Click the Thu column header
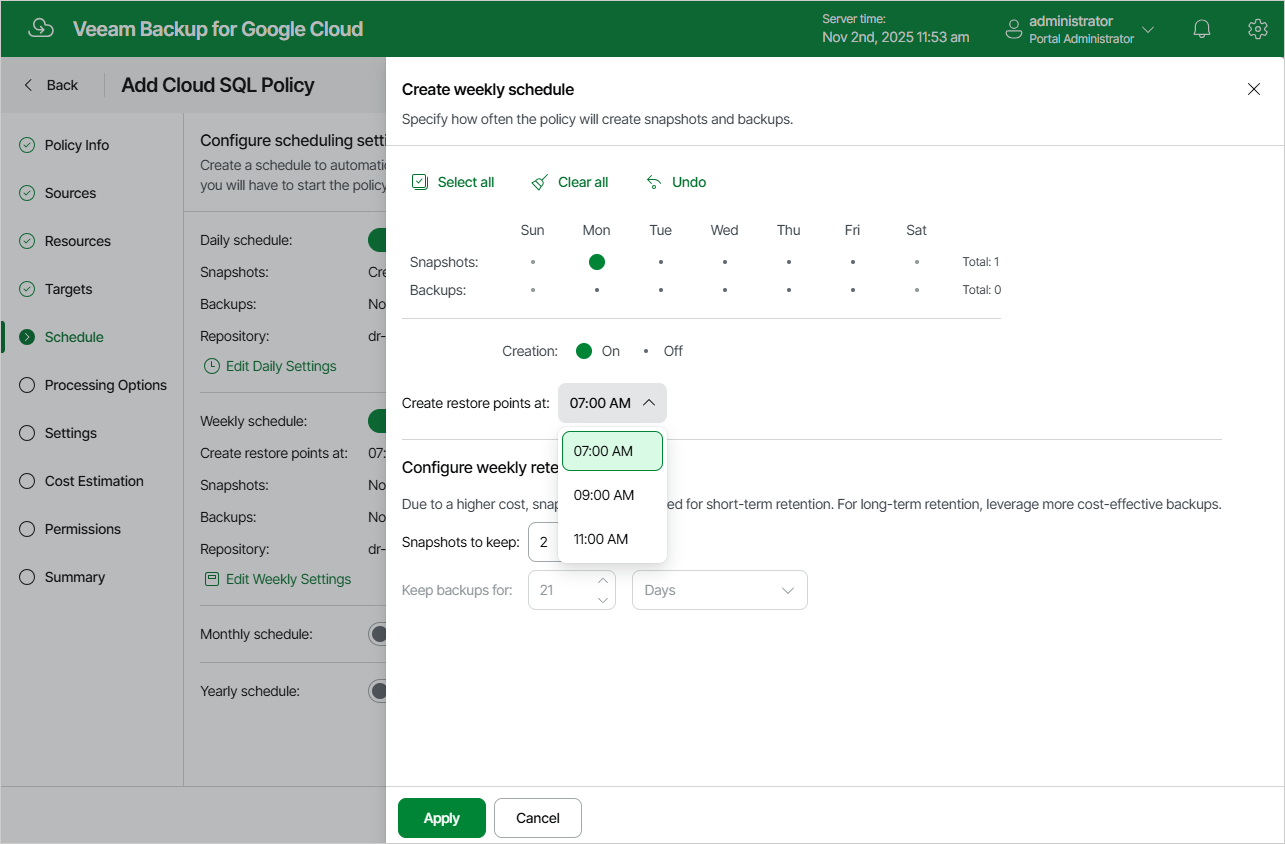 789,230
